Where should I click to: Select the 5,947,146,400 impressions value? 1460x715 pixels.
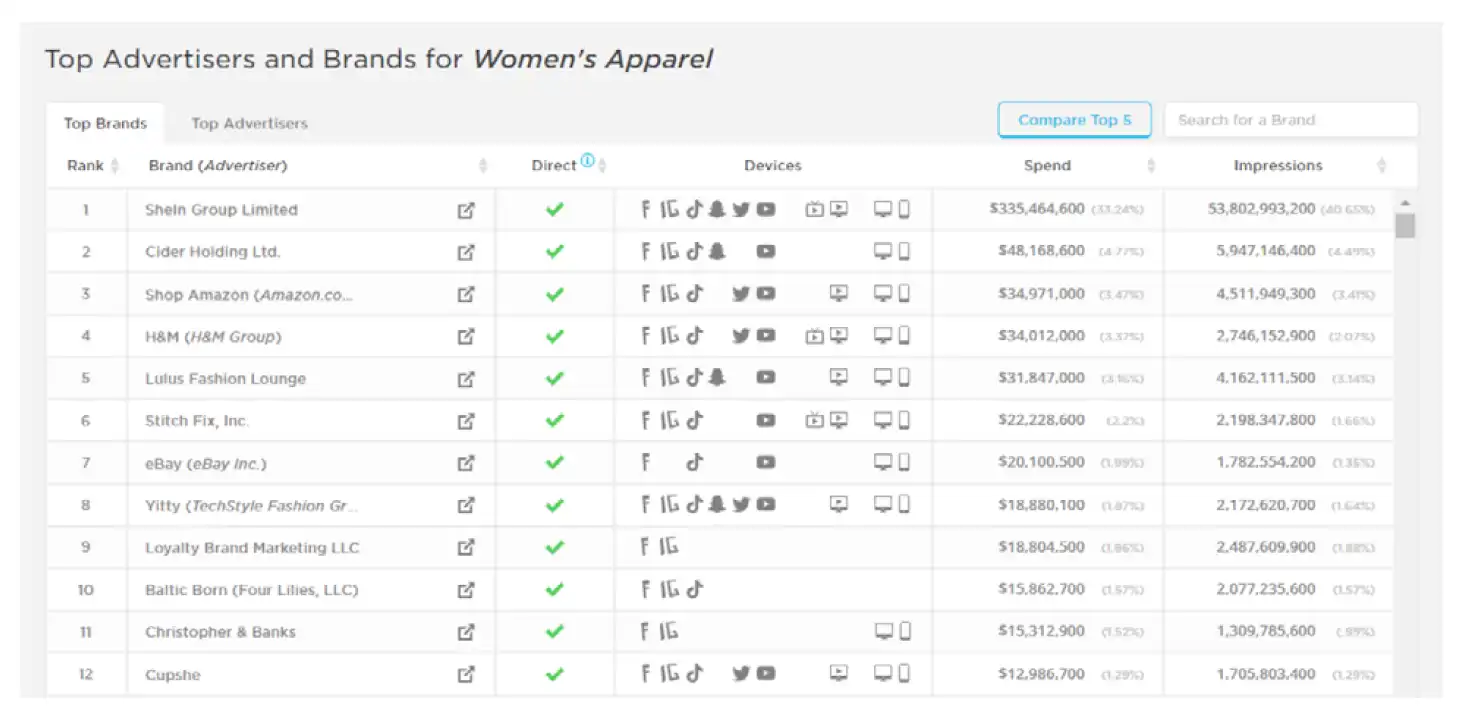click(x=1266, y=251)
